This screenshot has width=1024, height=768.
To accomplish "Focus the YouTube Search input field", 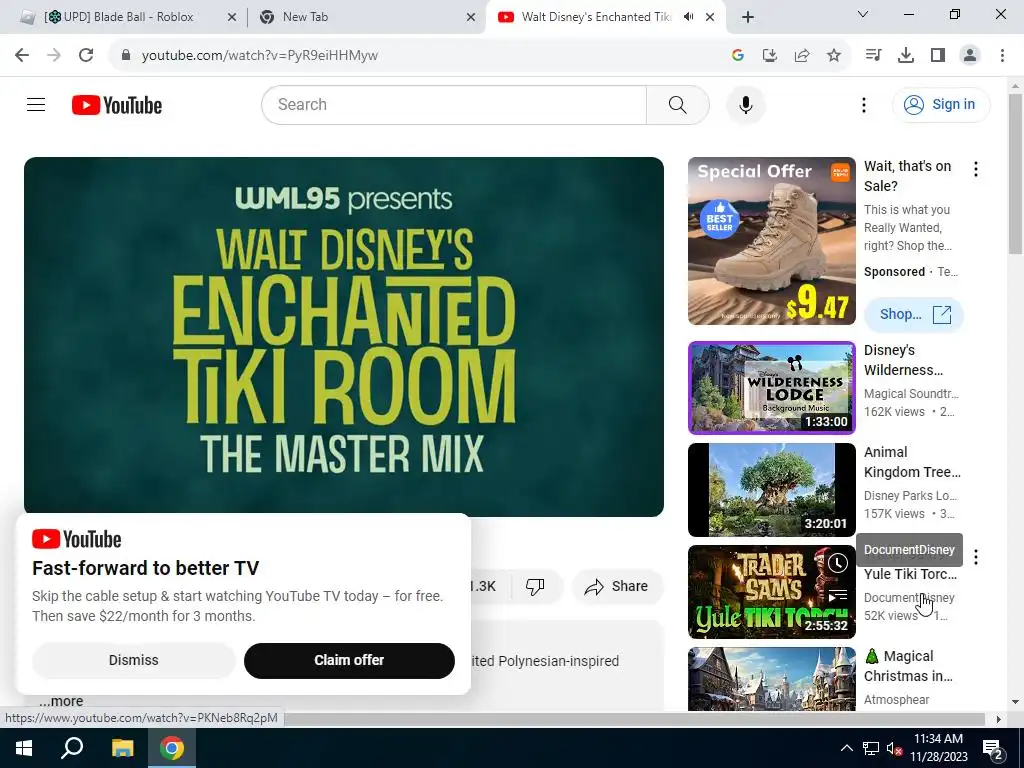I will tap(454, 104).
